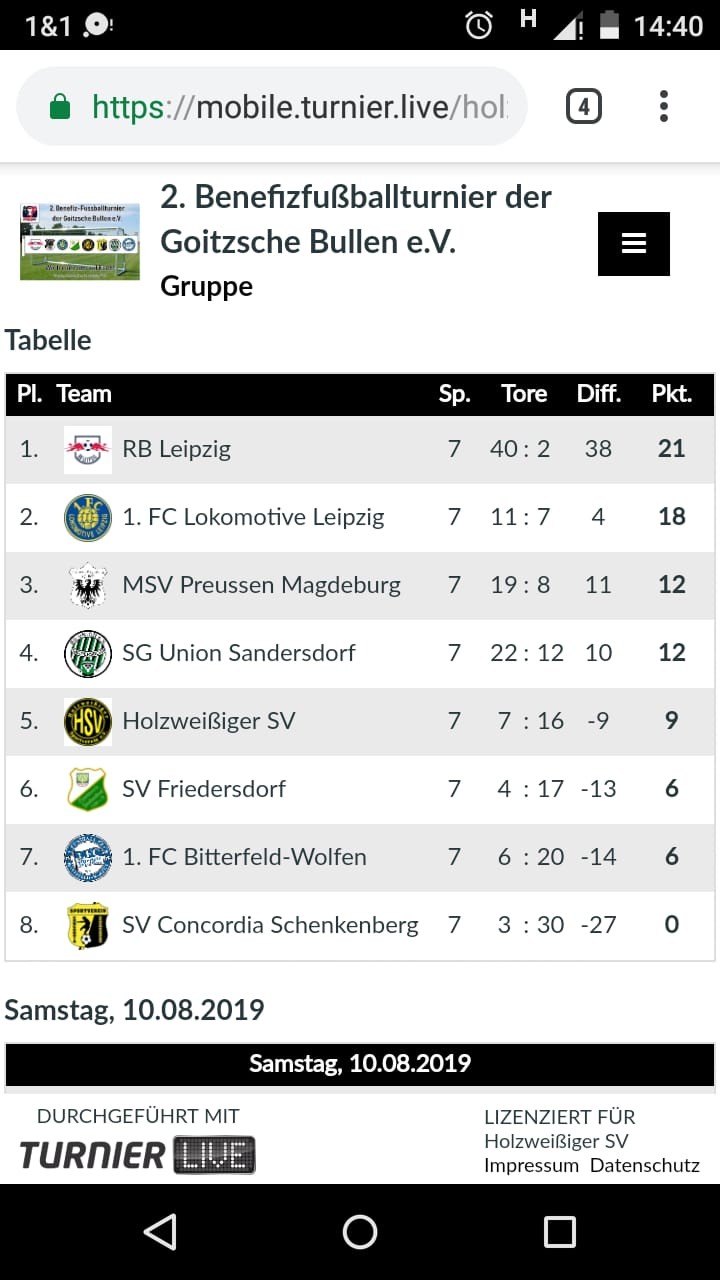Viewport: 720px width, 1280px height.
Task: Tap the tournament banner thumbnail image
Action: click(80, 241)
